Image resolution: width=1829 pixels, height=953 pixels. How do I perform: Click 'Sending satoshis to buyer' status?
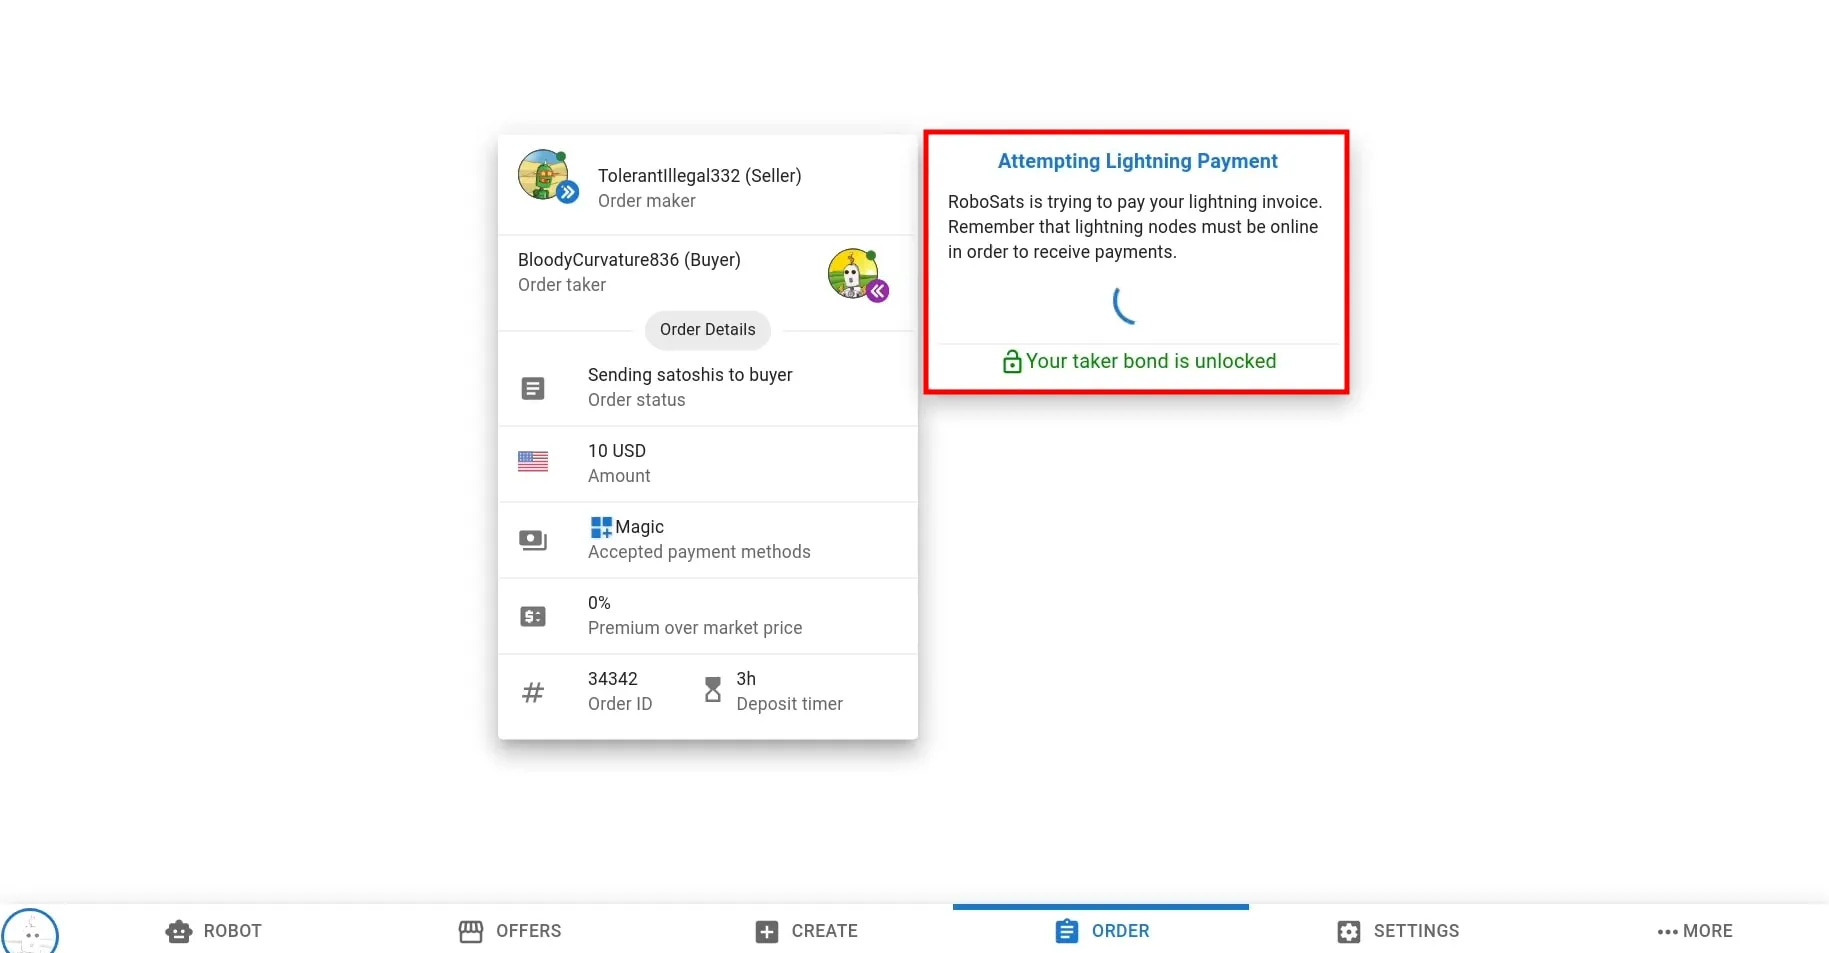click(690, 375)
